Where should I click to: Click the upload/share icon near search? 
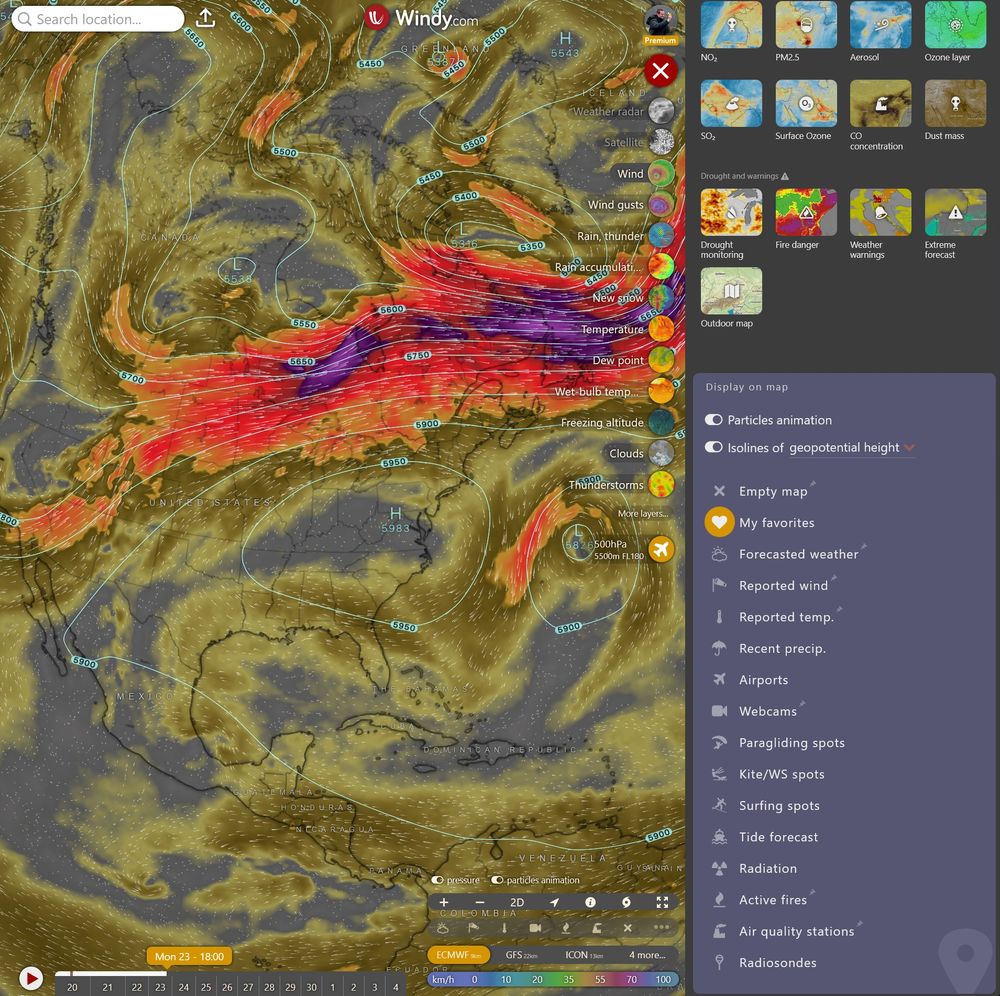pyautogui.click(x=205, y=18)
